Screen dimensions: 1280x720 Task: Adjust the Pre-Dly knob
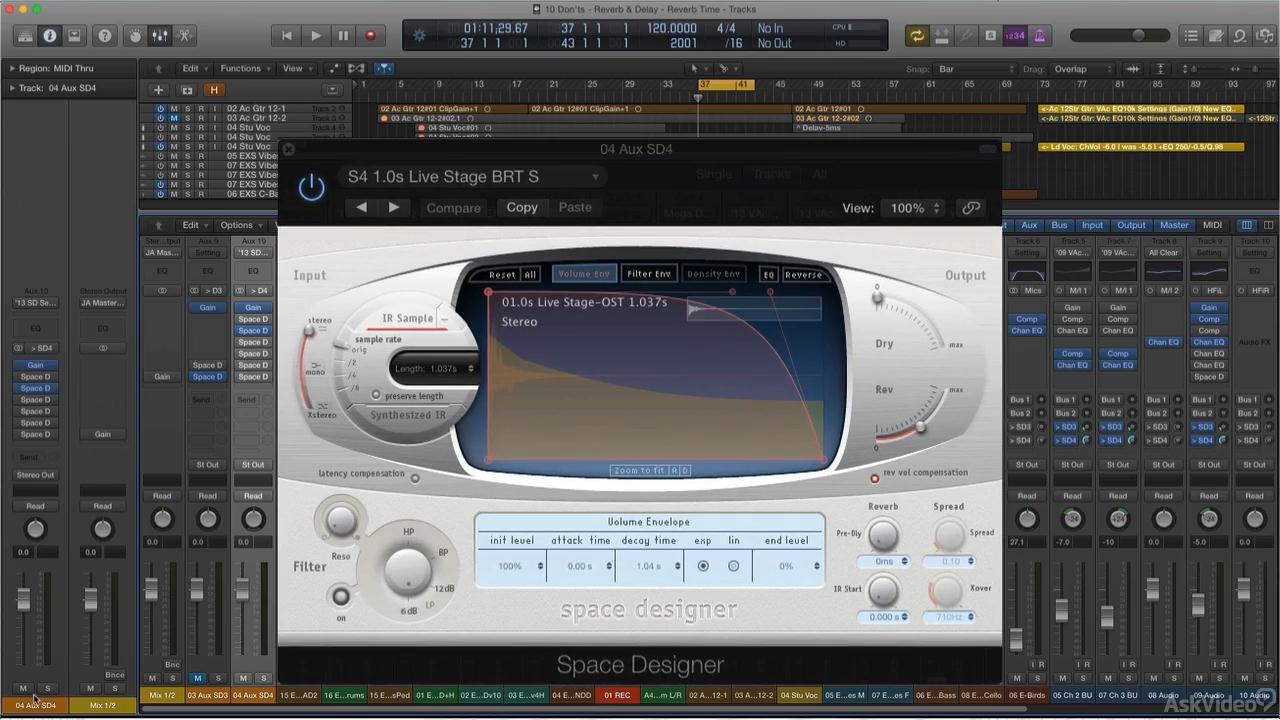883,537
